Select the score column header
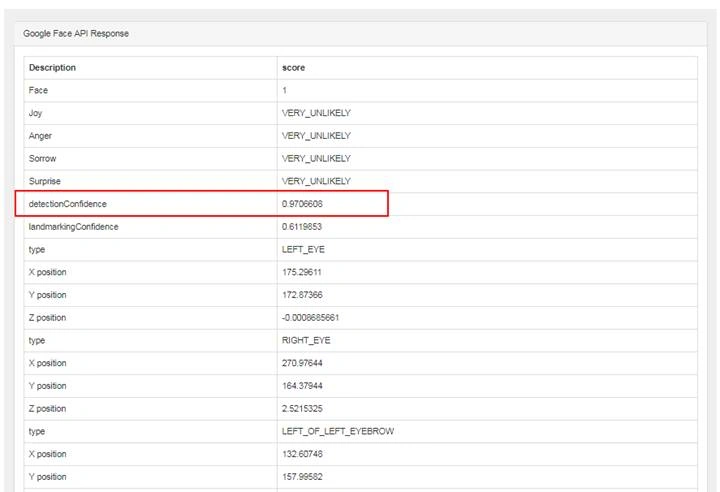Viewport: 720px width, 492px height. click(293, 68)
